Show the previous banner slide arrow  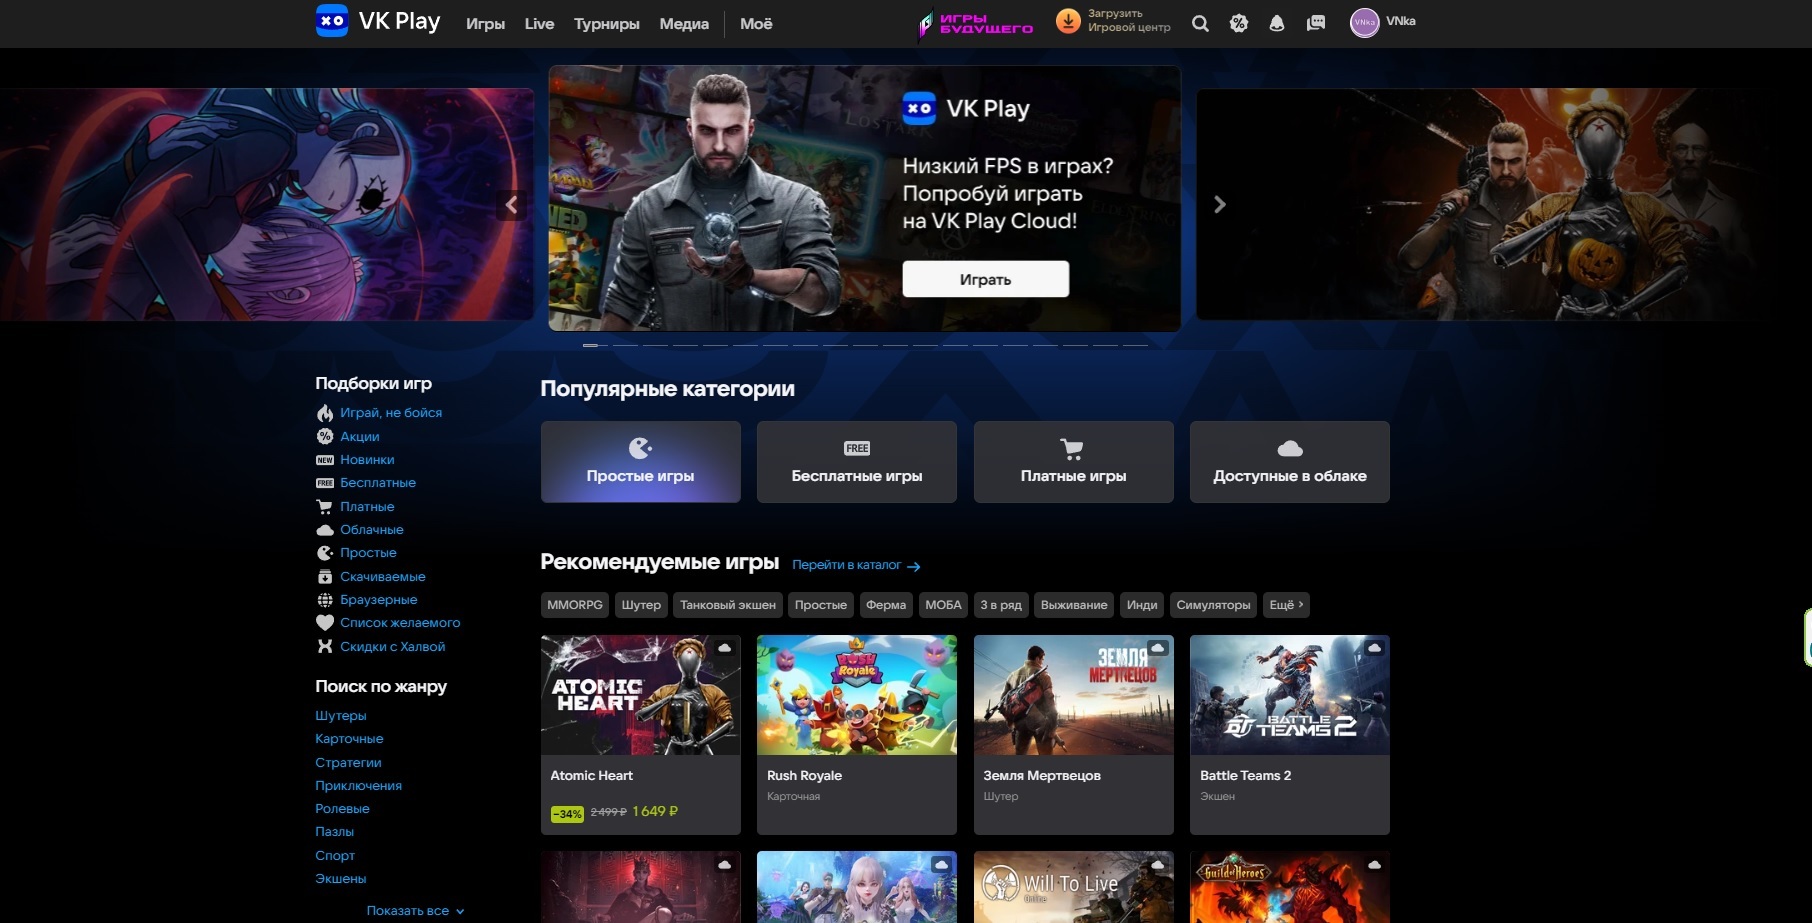(511, 205)
